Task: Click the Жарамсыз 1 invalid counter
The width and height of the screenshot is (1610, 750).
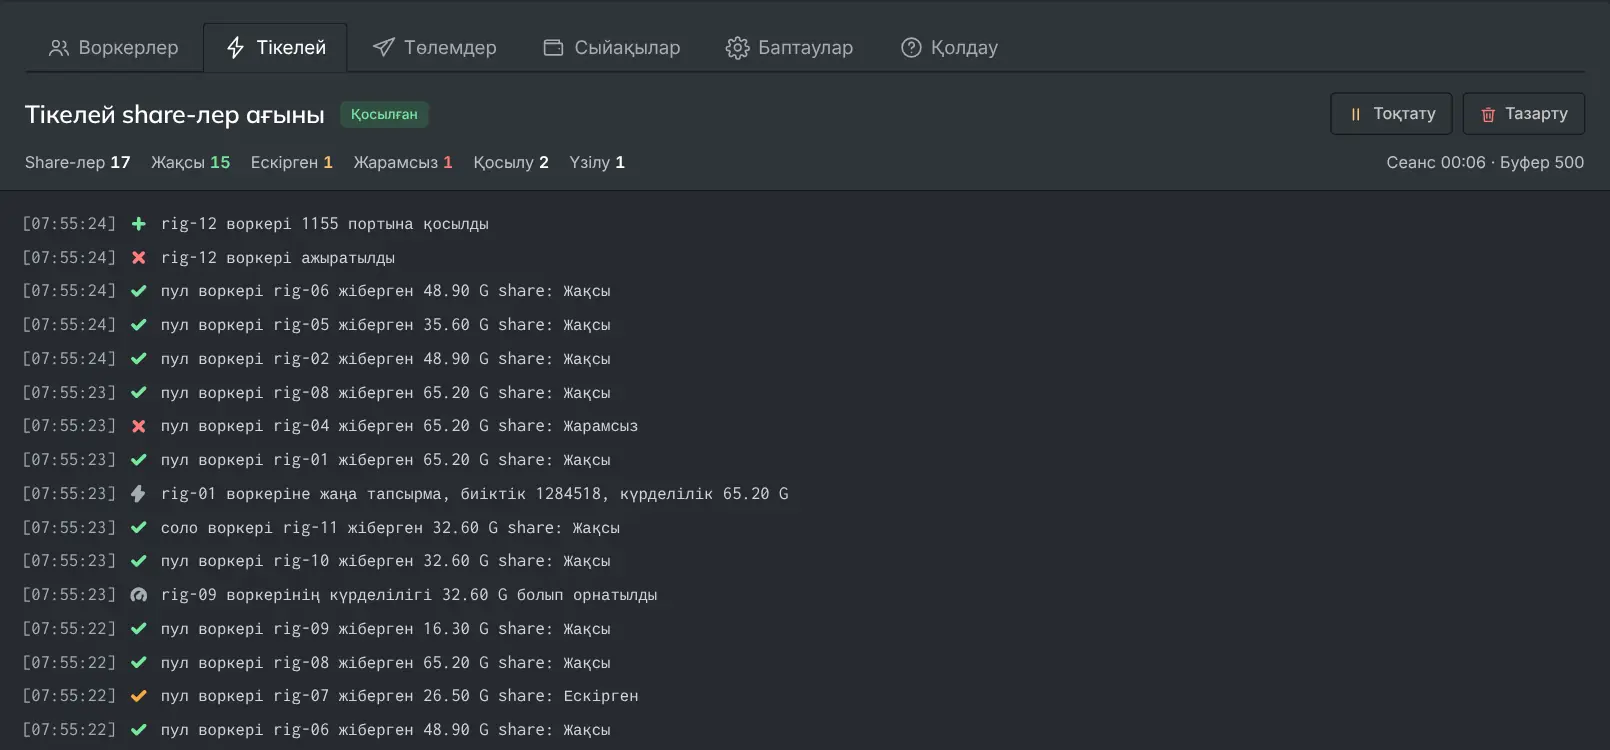Action: coord(403,162)
